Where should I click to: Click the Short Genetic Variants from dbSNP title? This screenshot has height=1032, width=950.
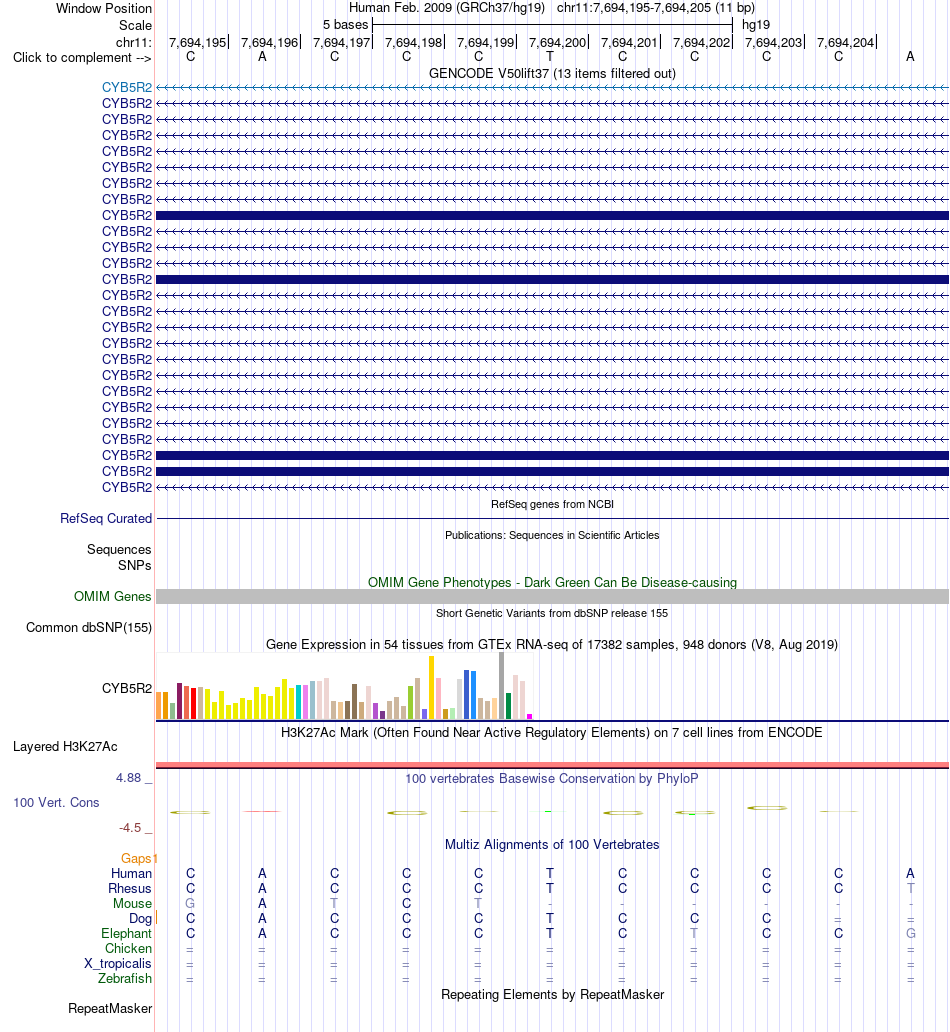pyautogui.click(x=552, y=613)
